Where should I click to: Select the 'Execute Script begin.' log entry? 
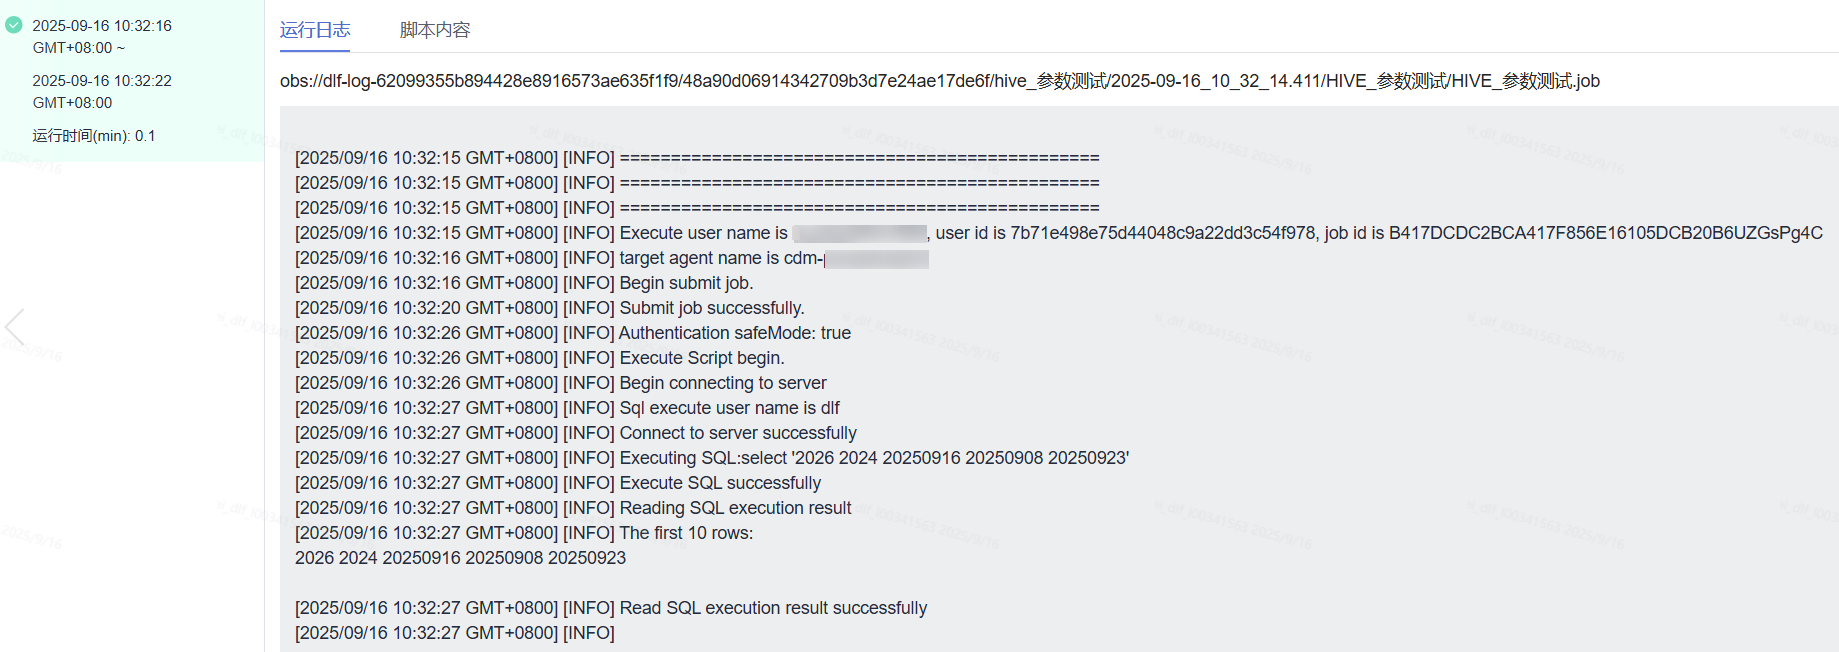coord(701,358)
